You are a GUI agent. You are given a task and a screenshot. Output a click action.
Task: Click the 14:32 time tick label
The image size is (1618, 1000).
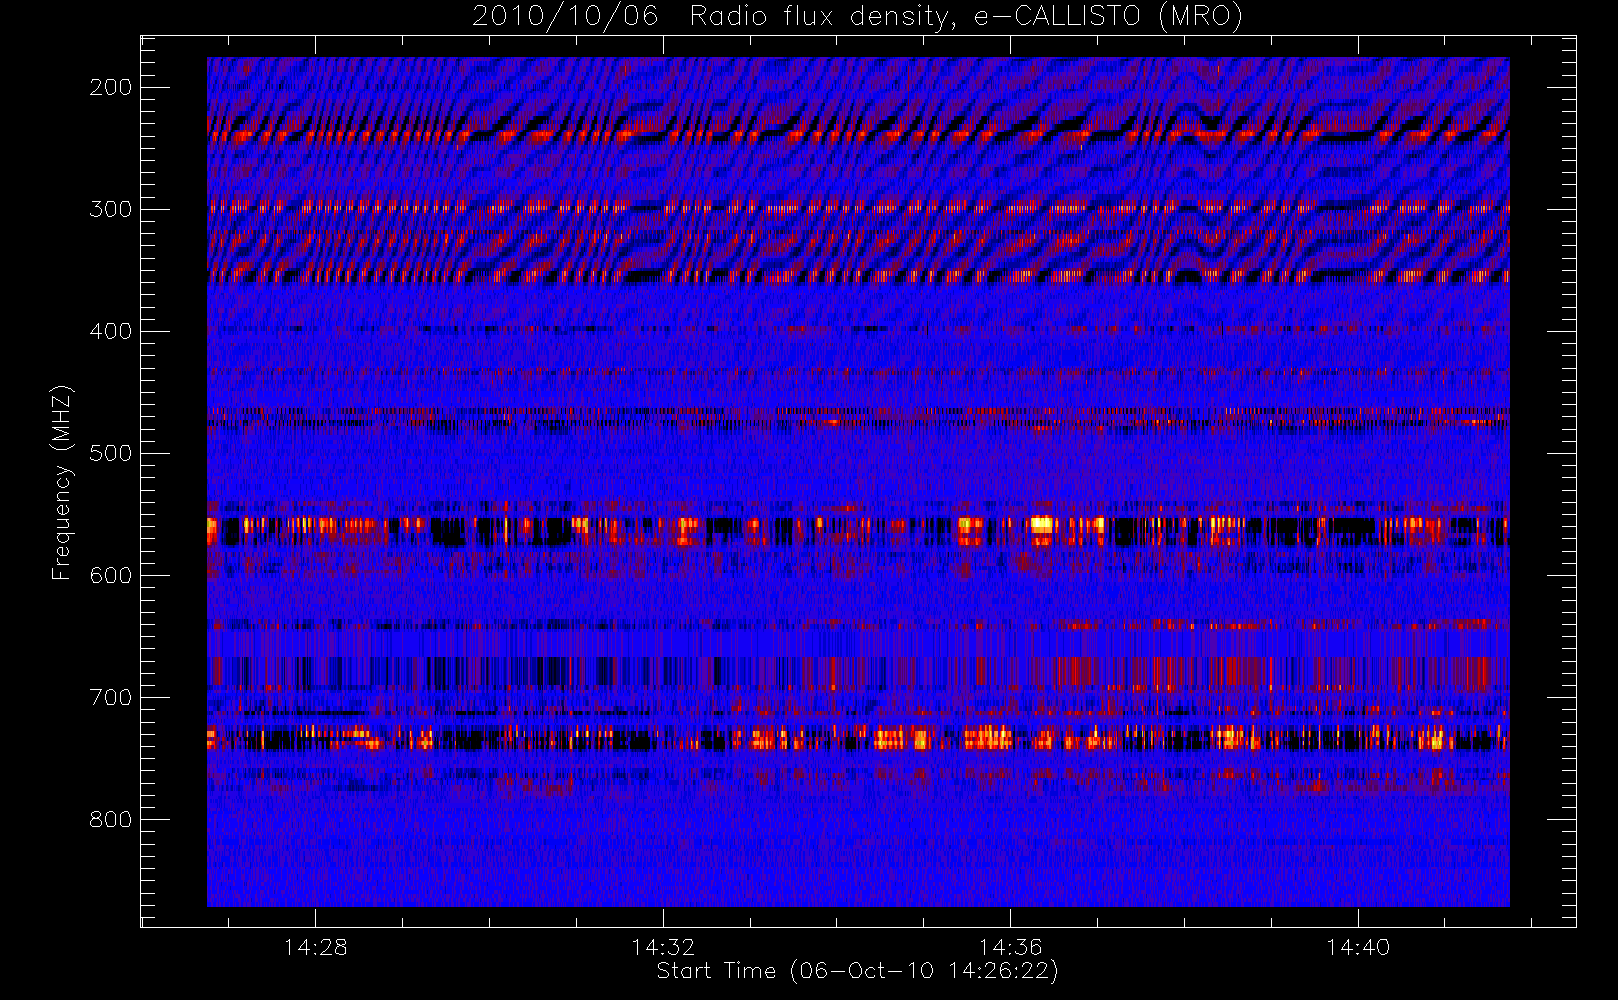click(663, 946)
